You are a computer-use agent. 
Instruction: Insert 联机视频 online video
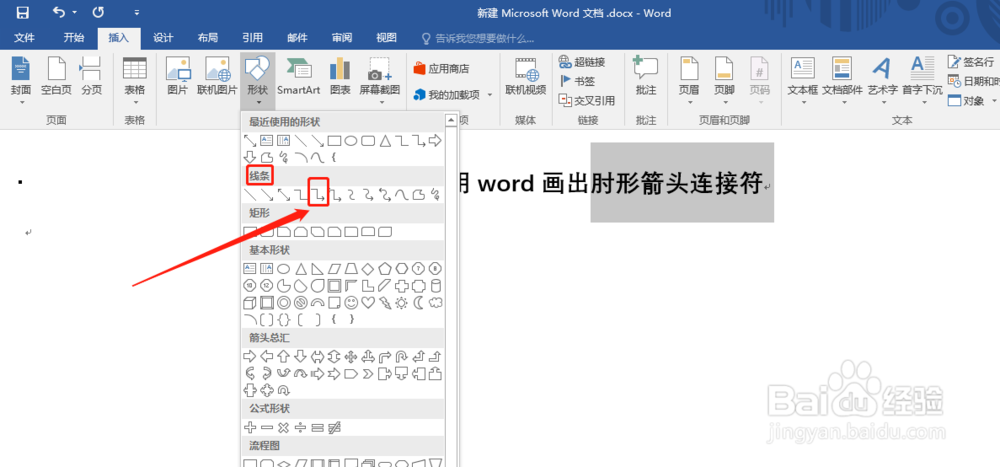(x=526, y=77)
